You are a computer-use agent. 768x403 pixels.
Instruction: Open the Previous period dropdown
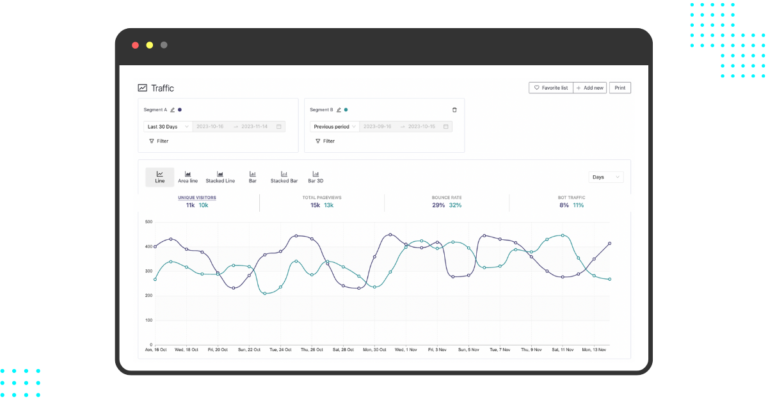pos(334,127)
